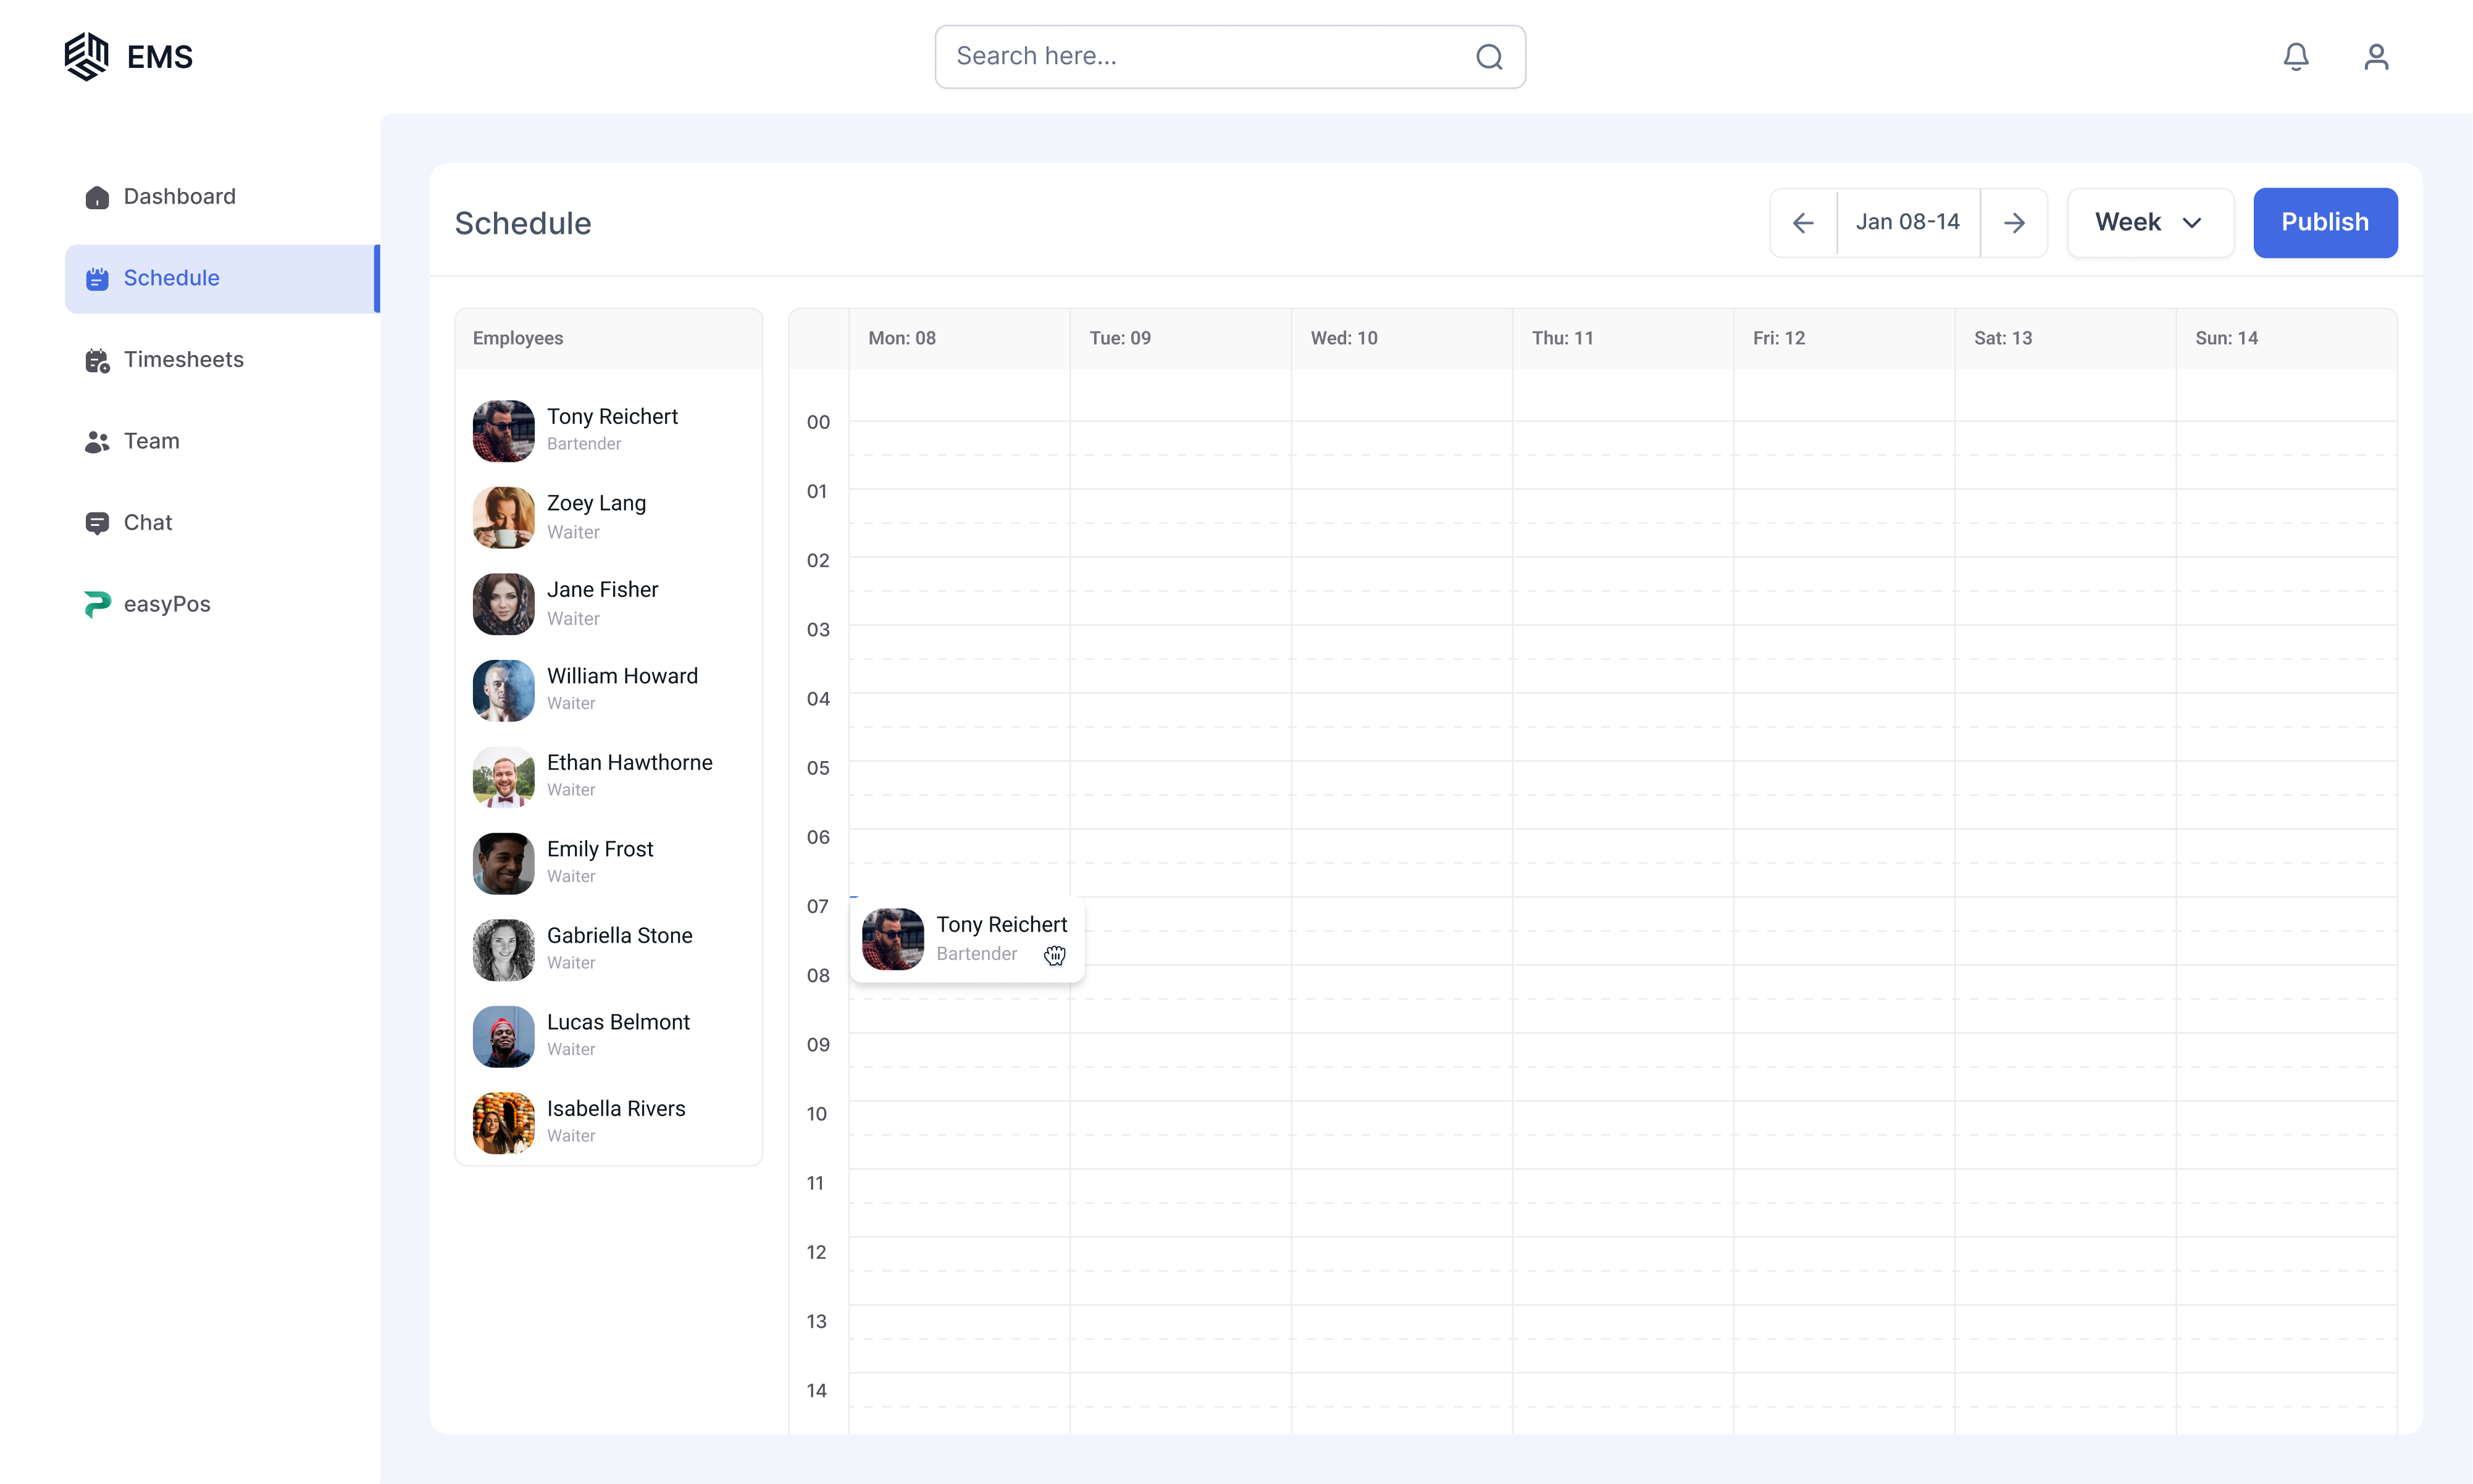Click William Howard name text

point(622,677)
